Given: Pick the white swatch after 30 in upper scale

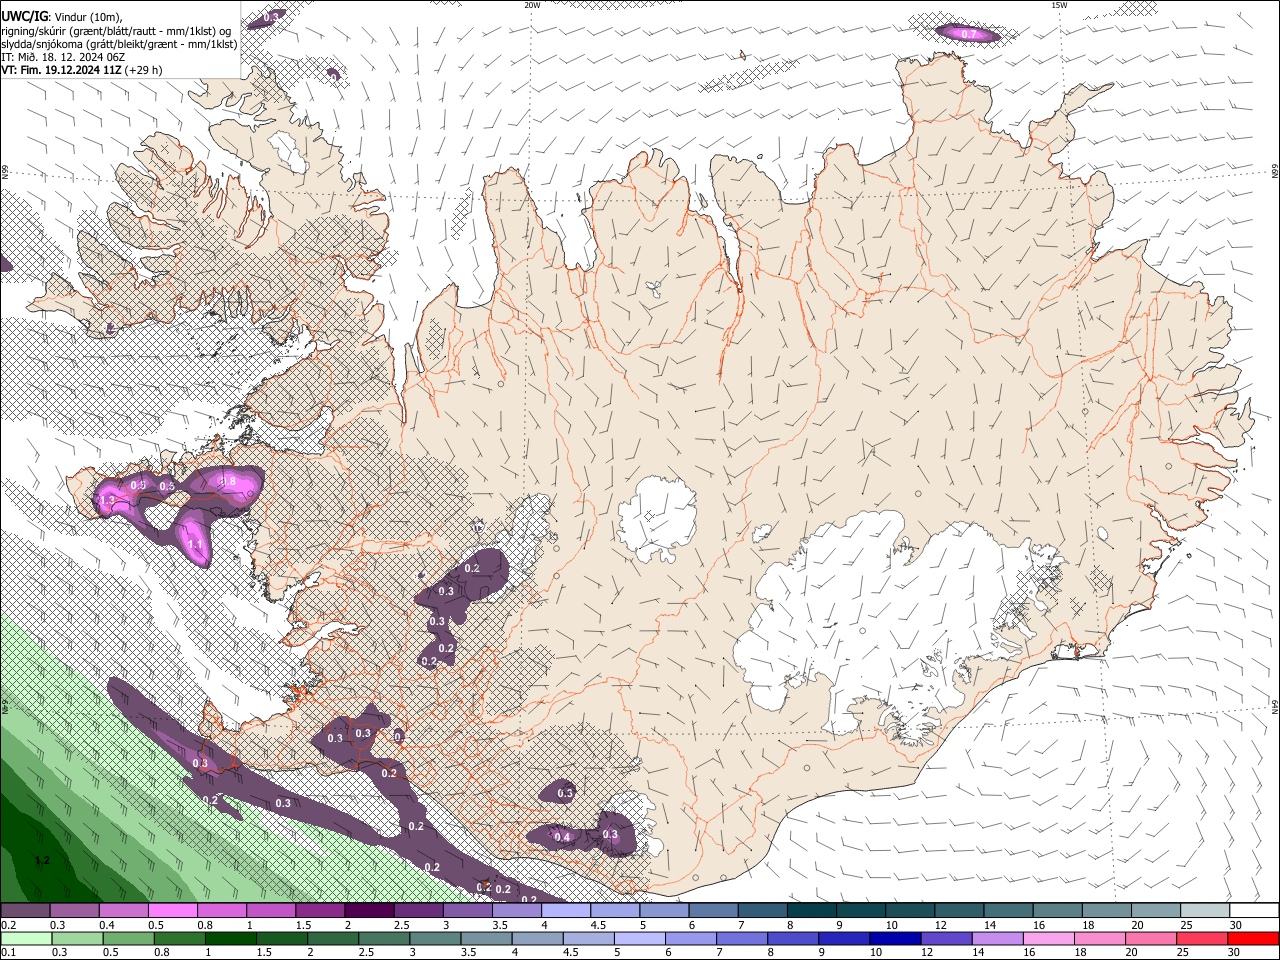Looking at the screenshot, I should pos(1254,911).
